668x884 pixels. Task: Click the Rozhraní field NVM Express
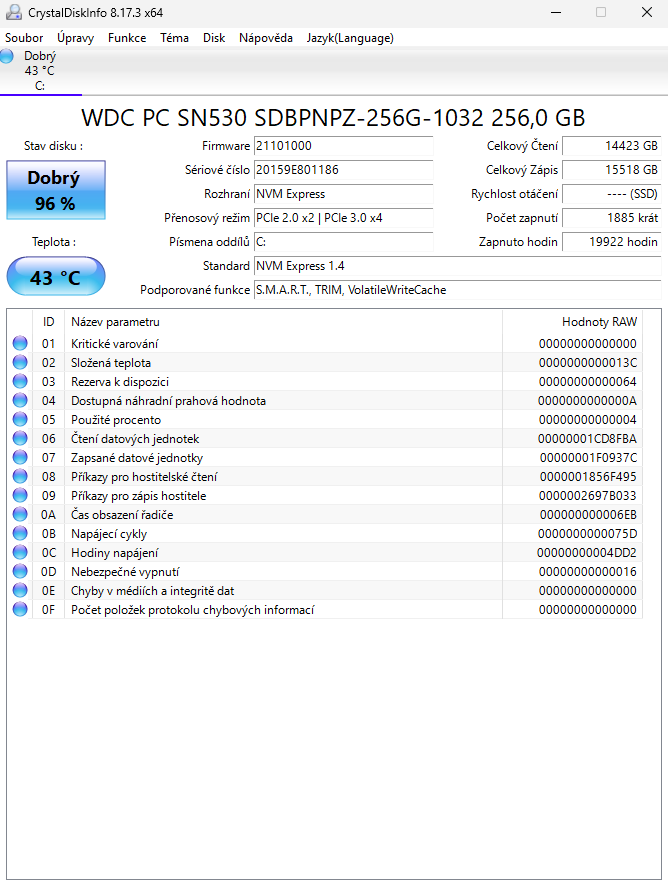(x=343, y=194)
